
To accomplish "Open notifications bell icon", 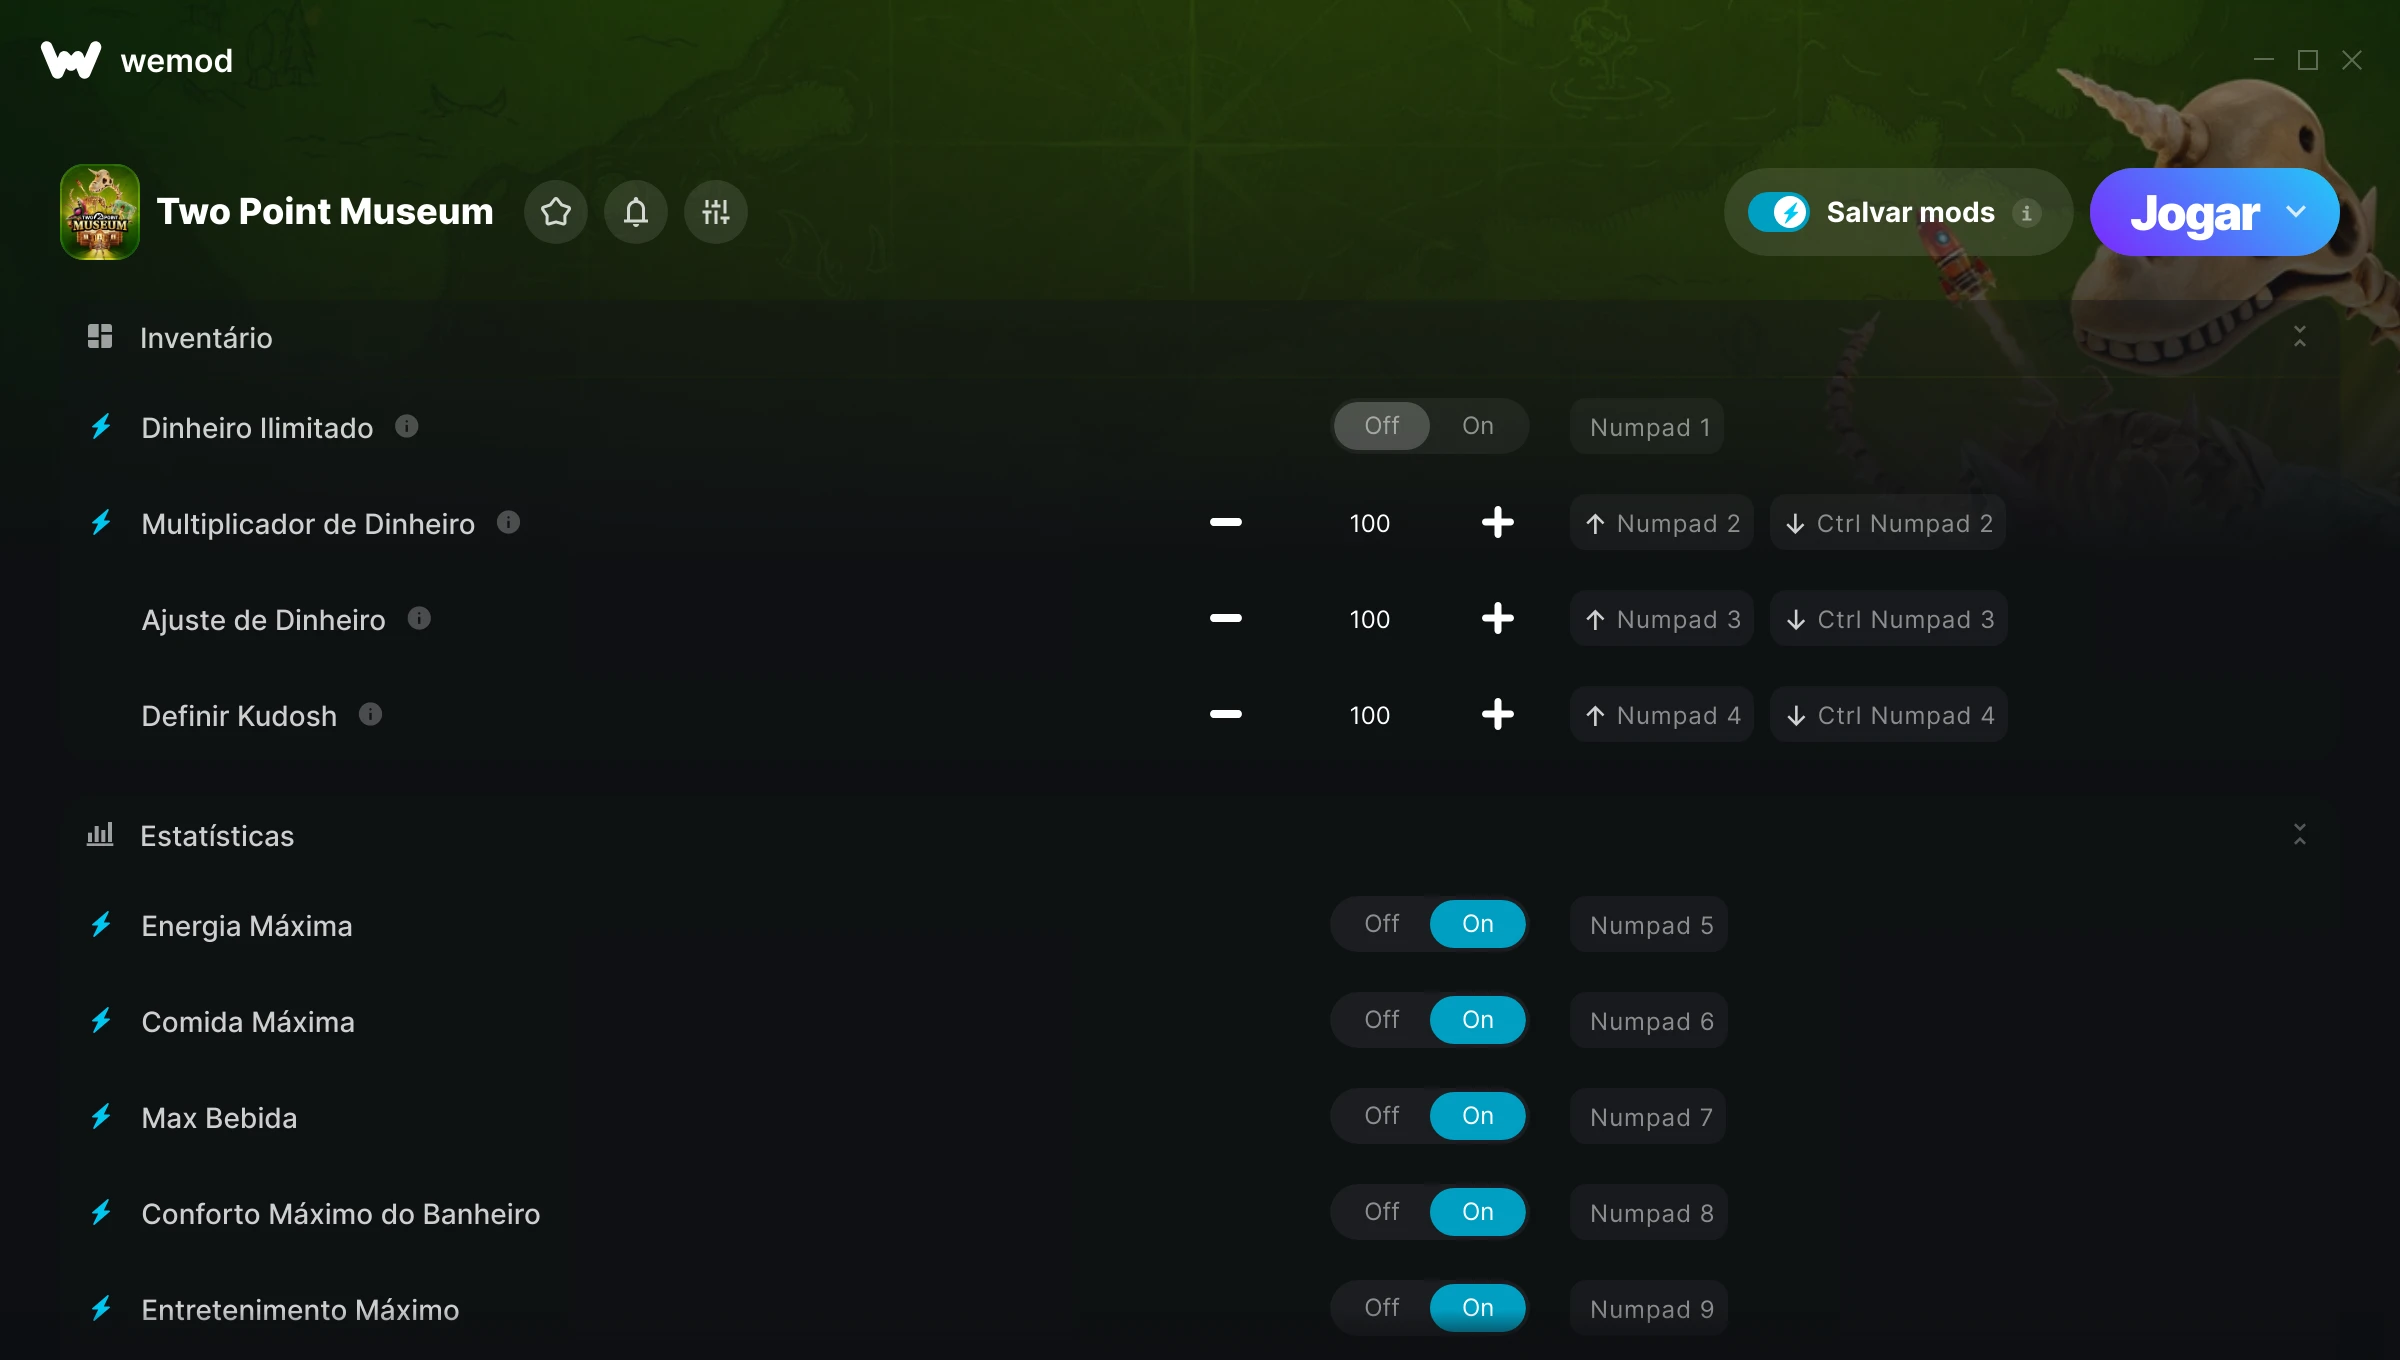I will point(636,212).
